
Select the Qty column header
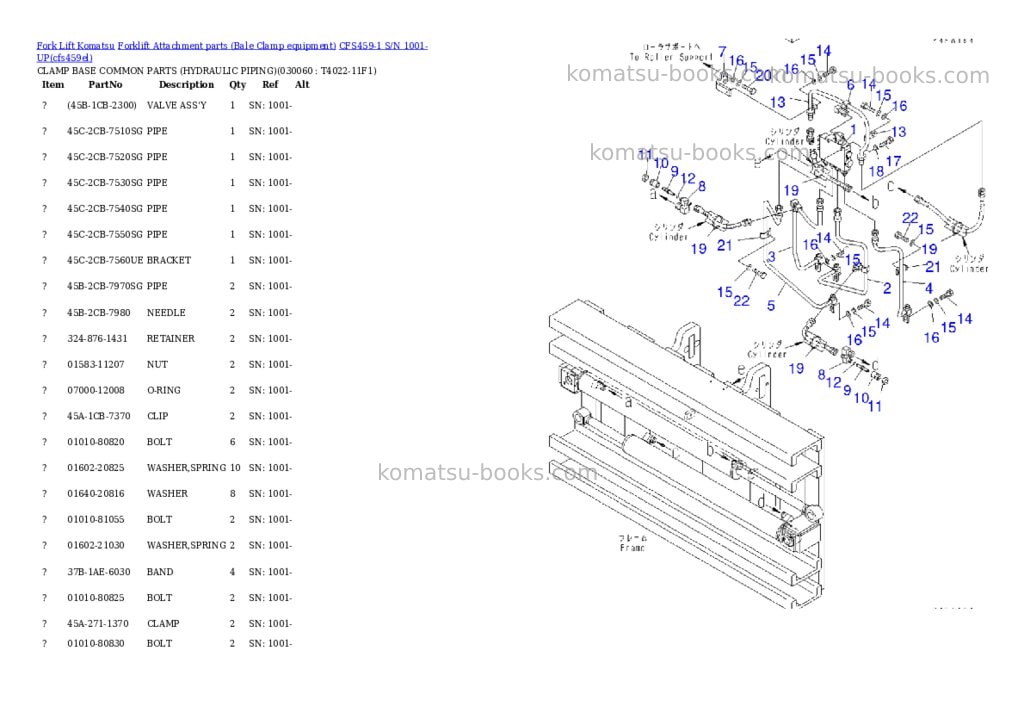click(x=238, y=85)
